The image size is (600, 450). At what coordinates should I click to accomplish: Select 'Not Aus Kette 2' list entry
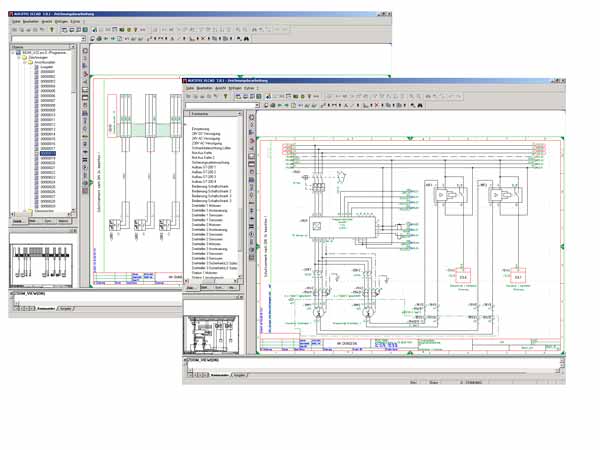(x=203, y=157)
